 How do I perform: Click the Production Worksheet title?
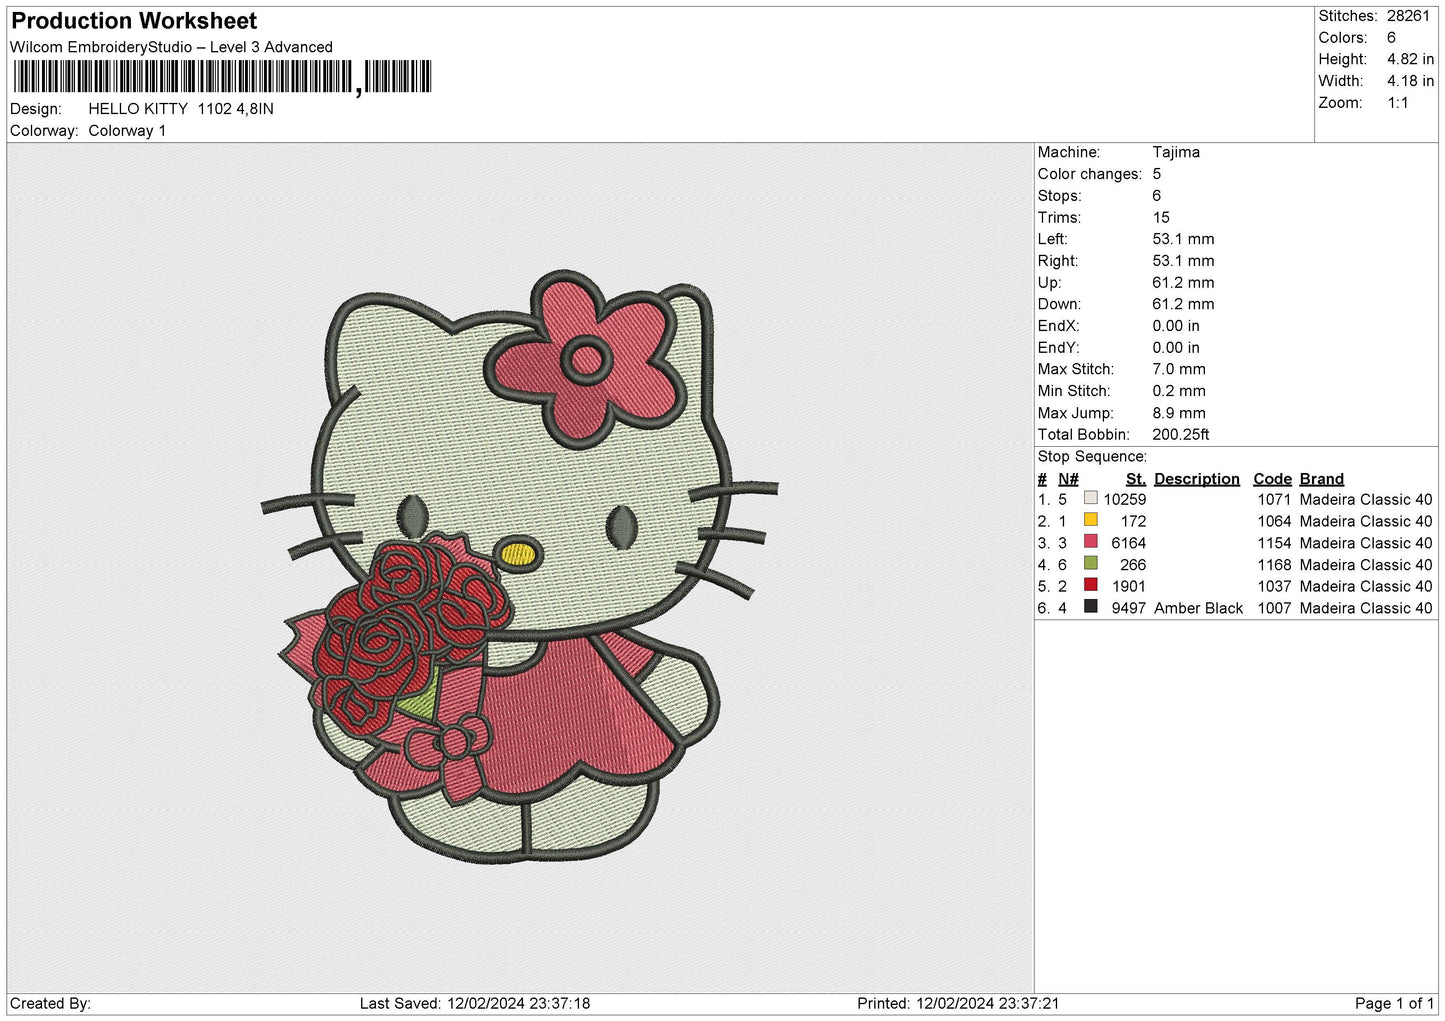click(134, 21)
